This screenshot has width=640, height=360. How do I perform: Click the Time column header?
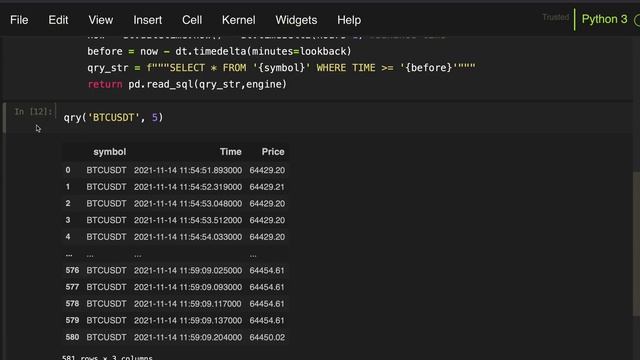point(231,152)
